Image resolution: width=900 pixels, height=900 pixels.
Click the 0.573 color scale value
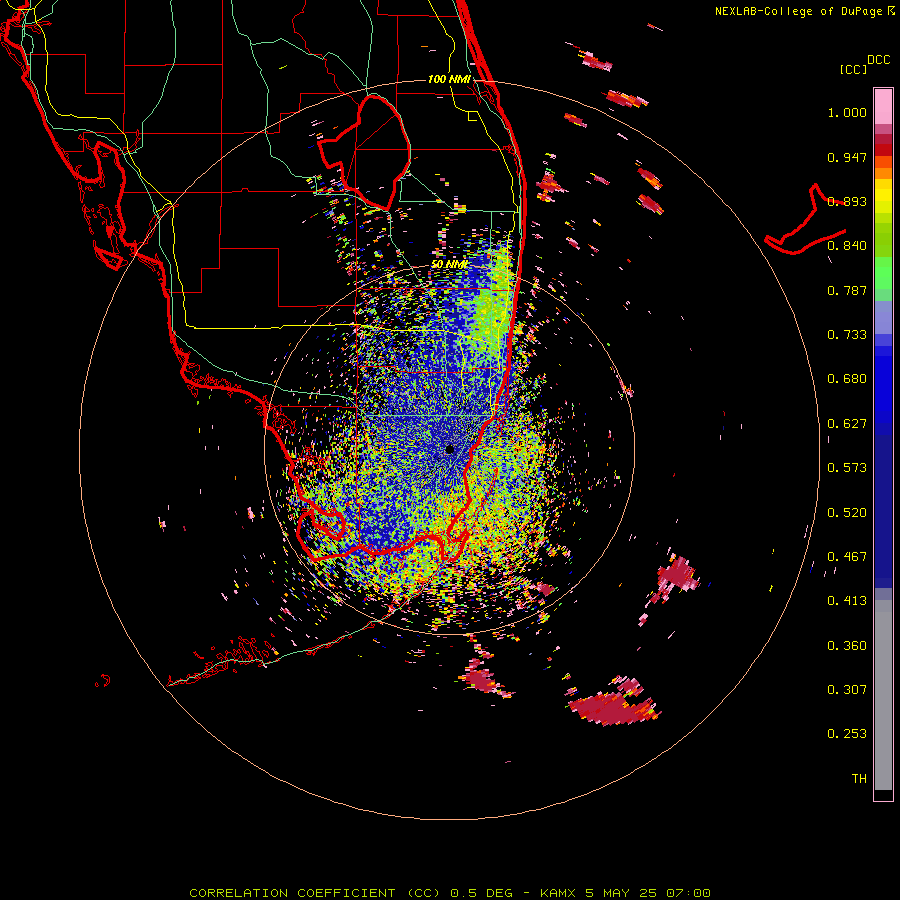pyautogui.click(x=847, y=468)
